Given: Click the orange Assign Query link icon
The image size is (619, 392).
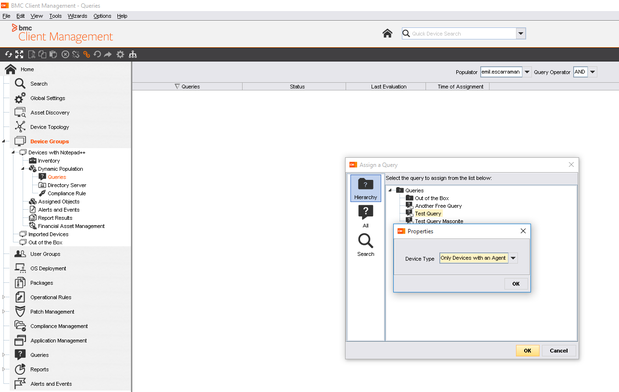Looking at the screenshot, I should coord(86,54).
